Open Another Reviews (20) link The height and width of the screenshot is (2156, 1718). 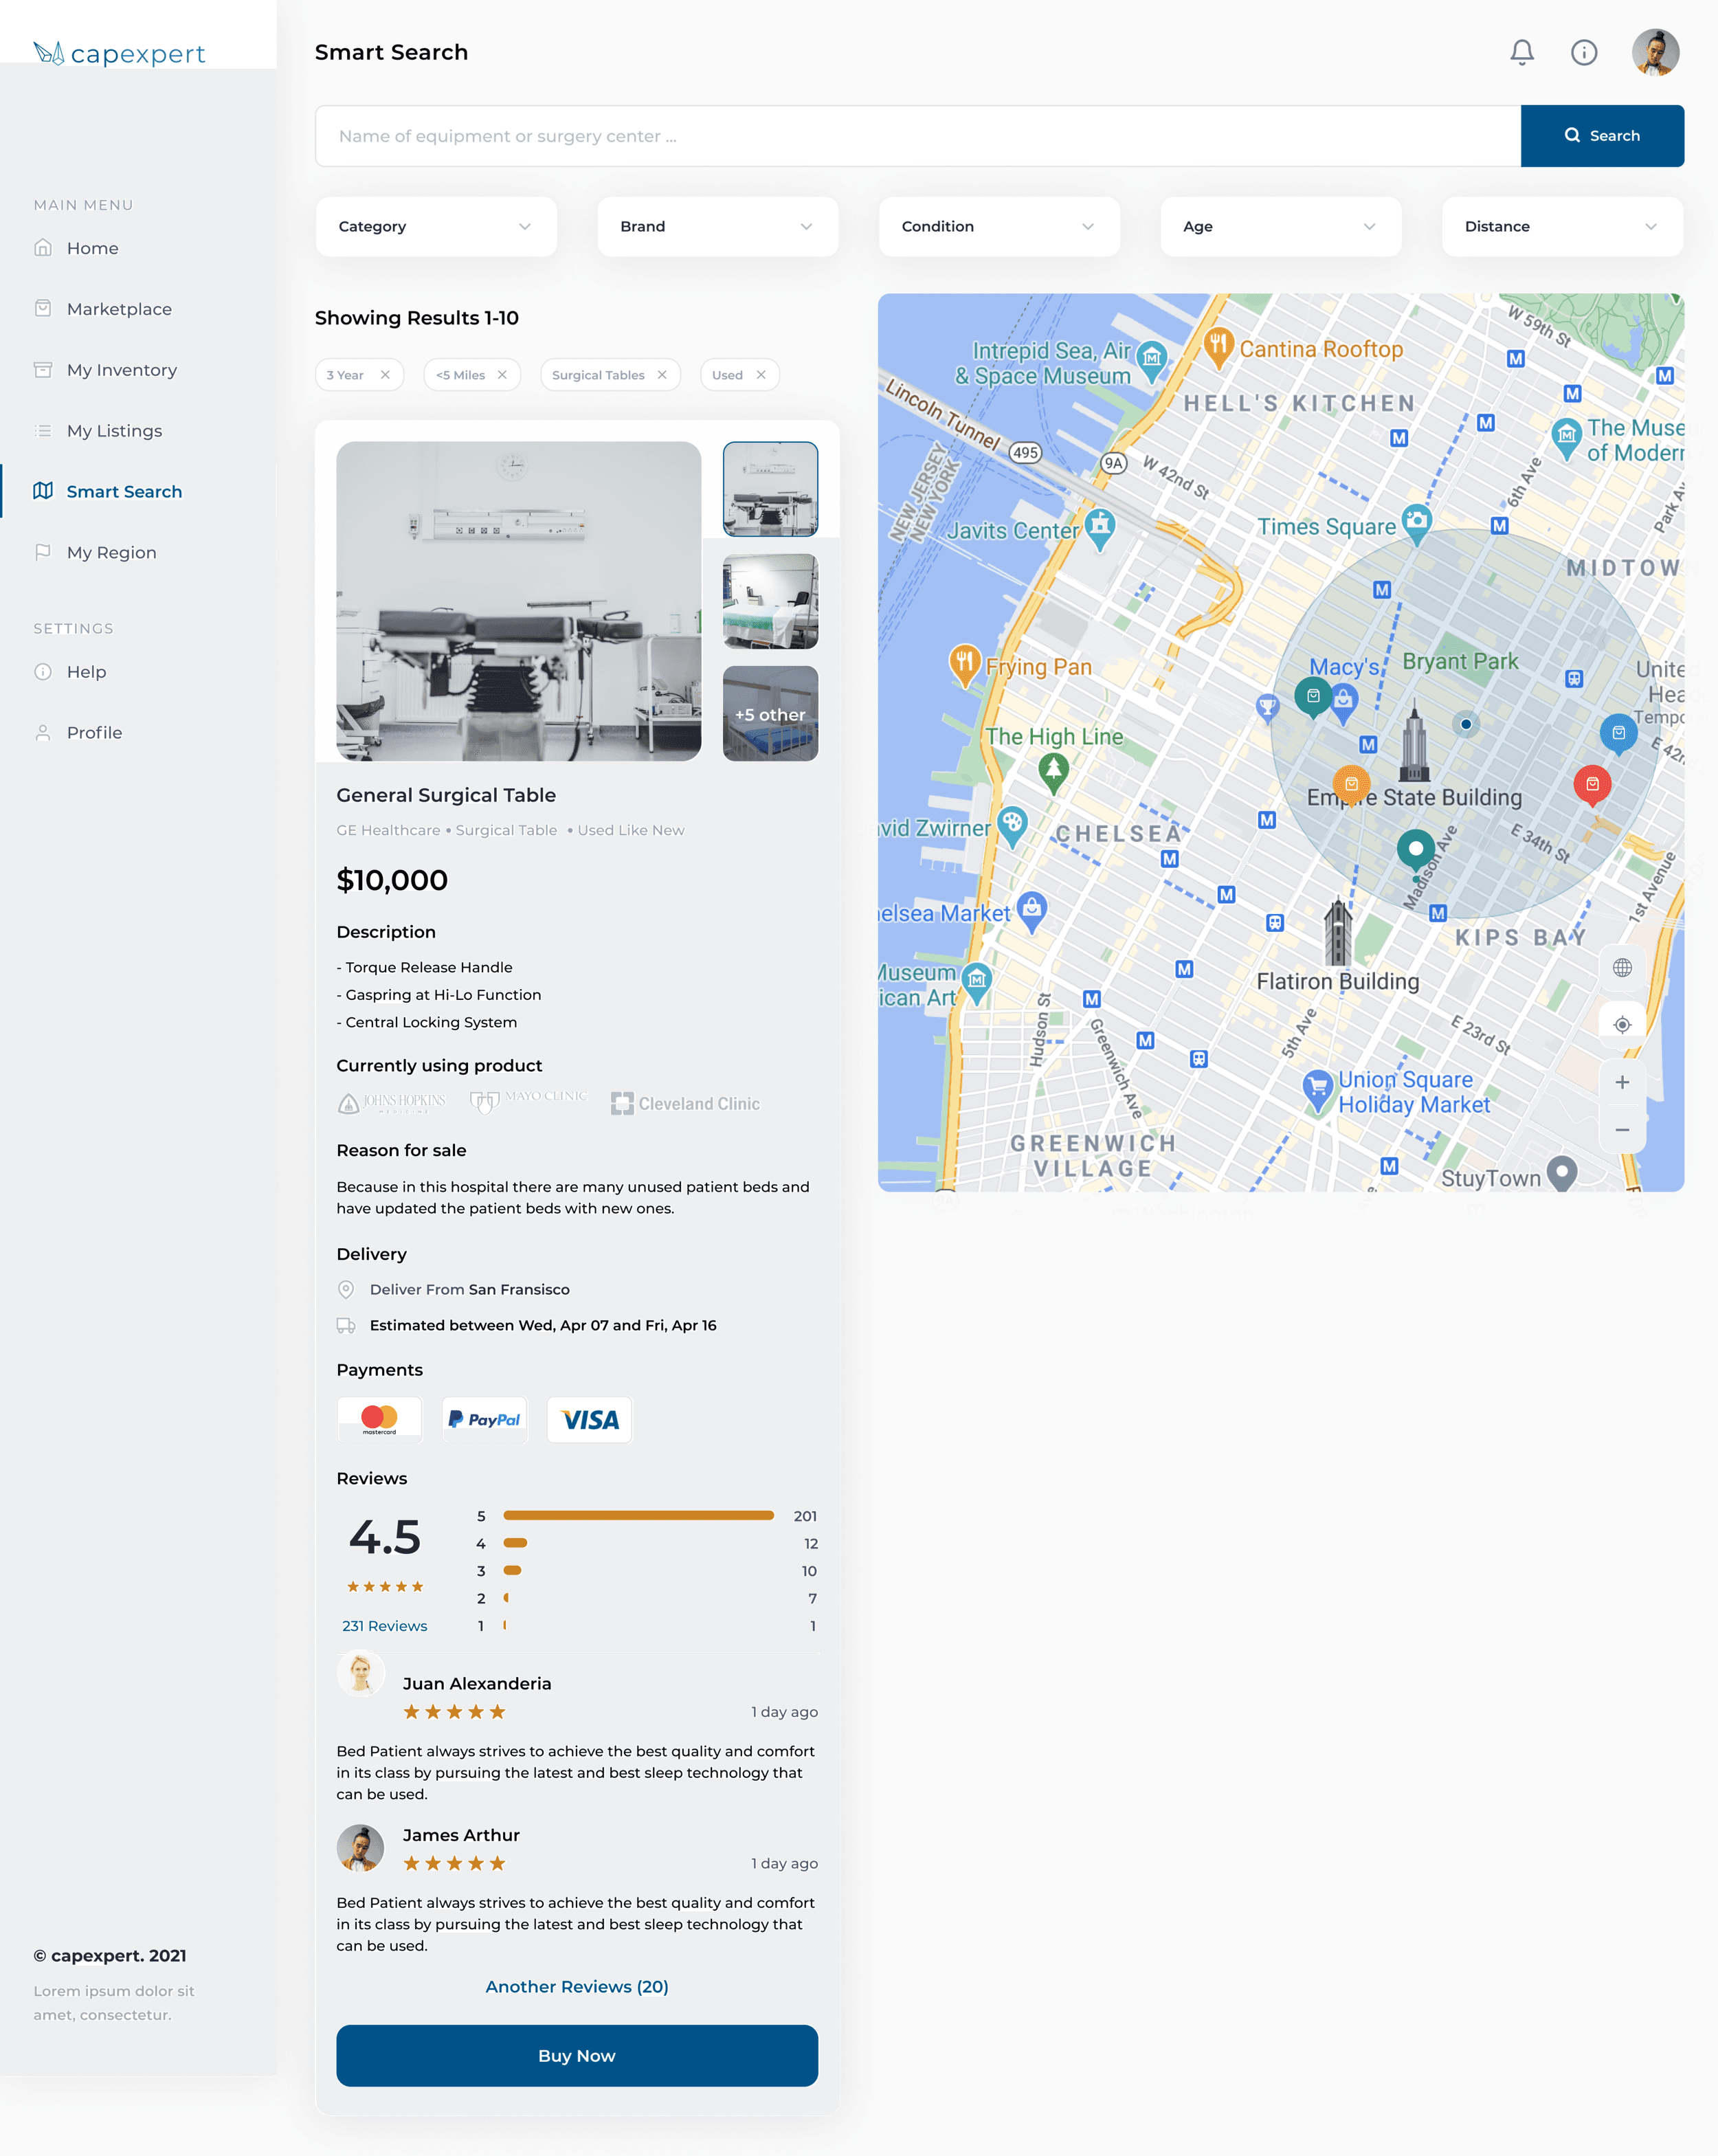pyautogui.click(x=576, y=1986)
